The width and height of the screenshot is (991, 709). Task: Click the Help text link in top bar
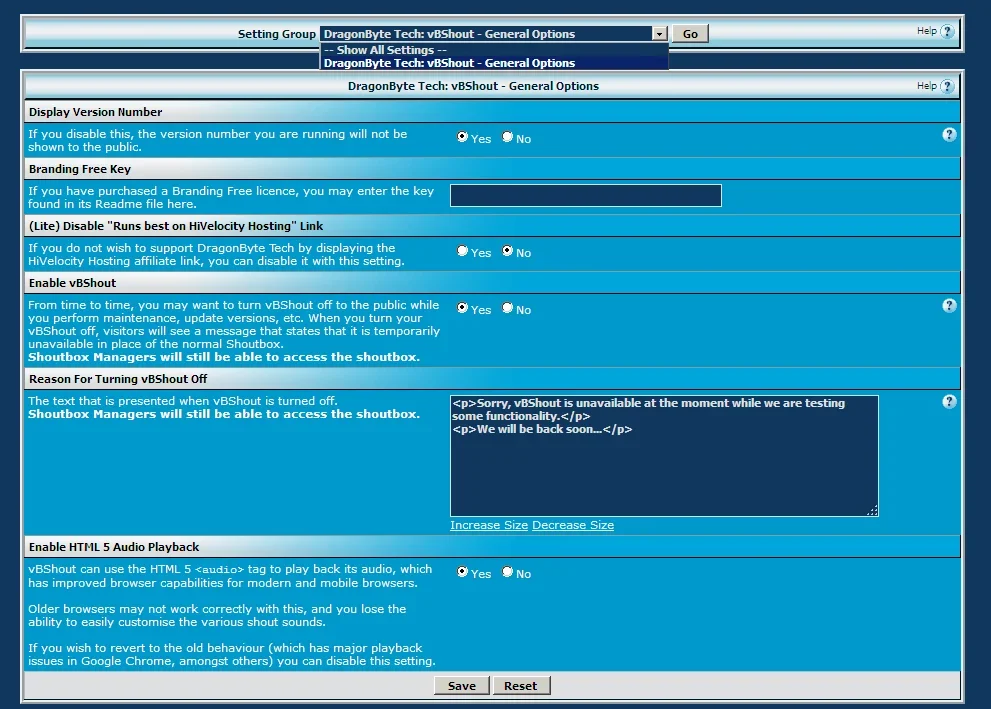point(927,31)
